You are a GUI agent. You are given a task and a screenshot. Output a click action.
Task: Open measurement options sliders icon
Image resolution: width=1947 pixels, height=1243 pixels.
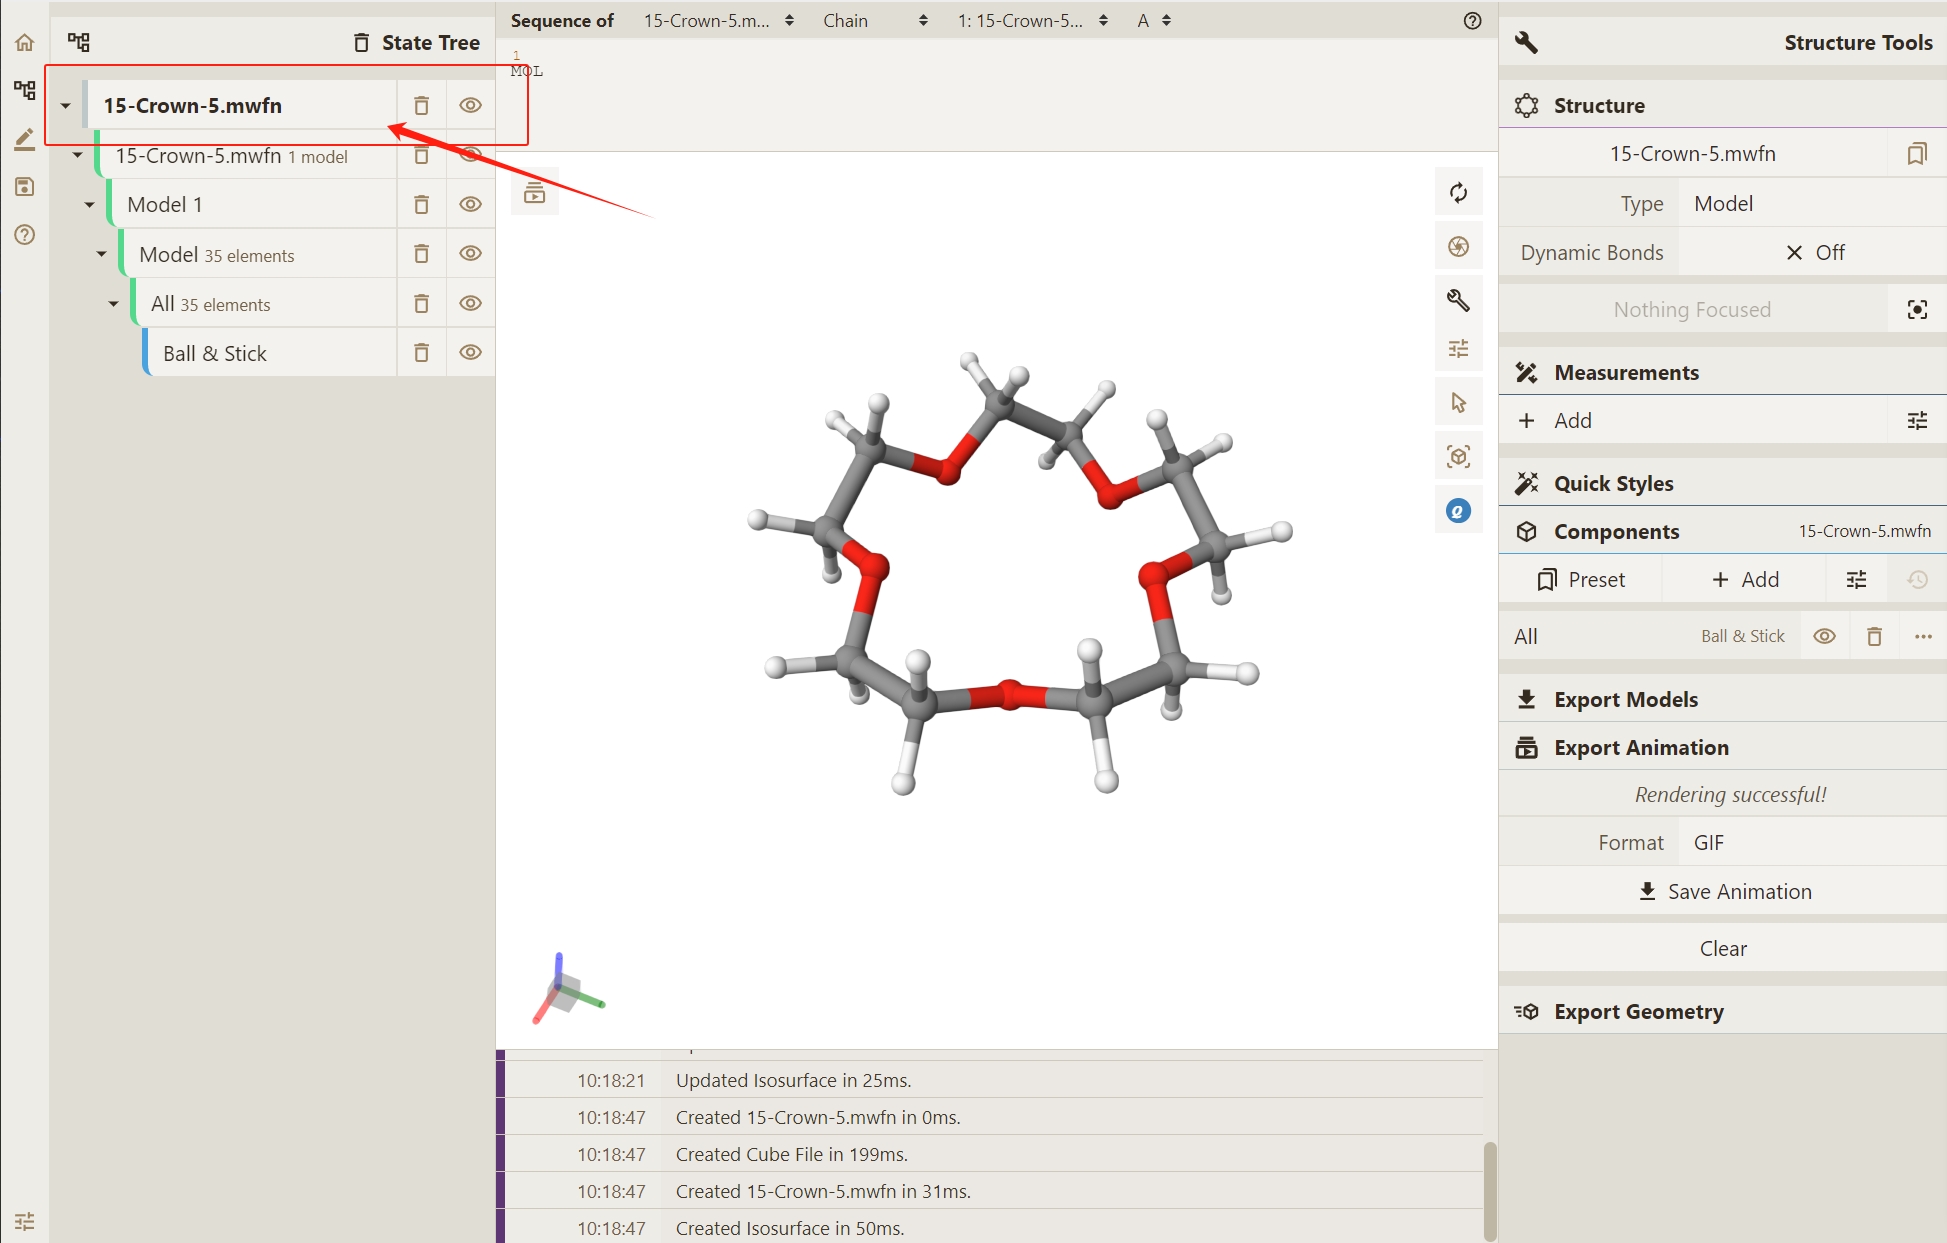pos(1916,421)
